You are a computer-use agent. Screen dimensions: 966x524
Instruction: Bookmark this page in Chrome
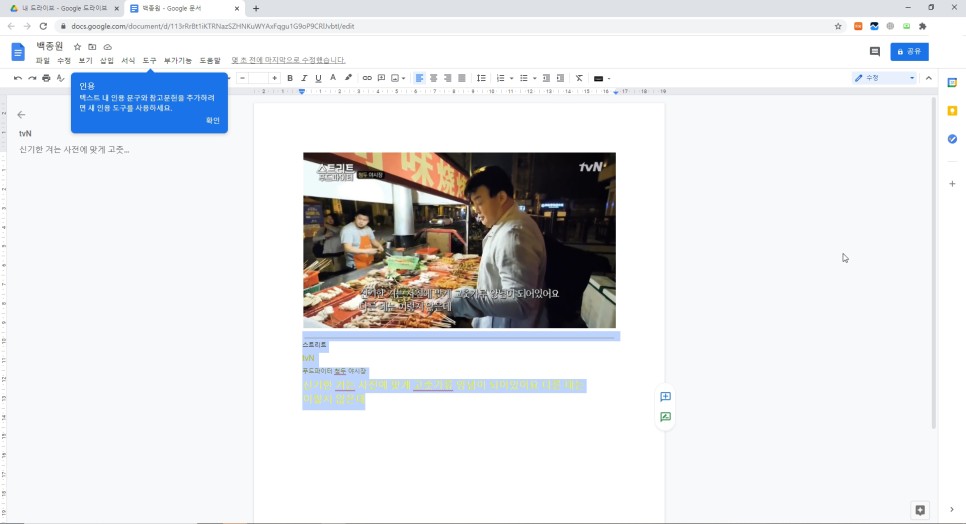pos(838,26)
